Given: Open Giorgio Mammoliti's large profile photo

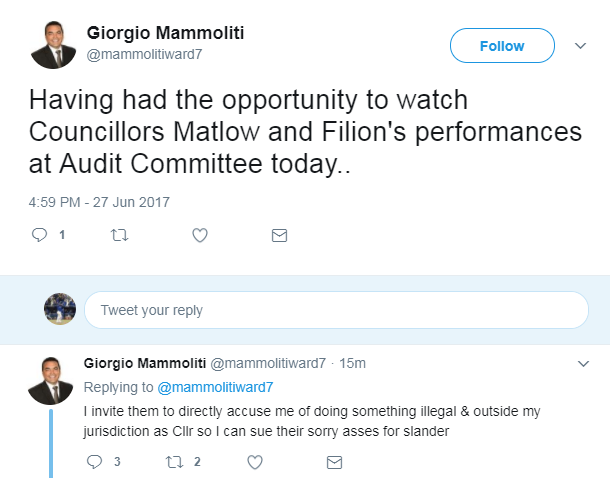Looking at the screenshot, I should 54,45.
